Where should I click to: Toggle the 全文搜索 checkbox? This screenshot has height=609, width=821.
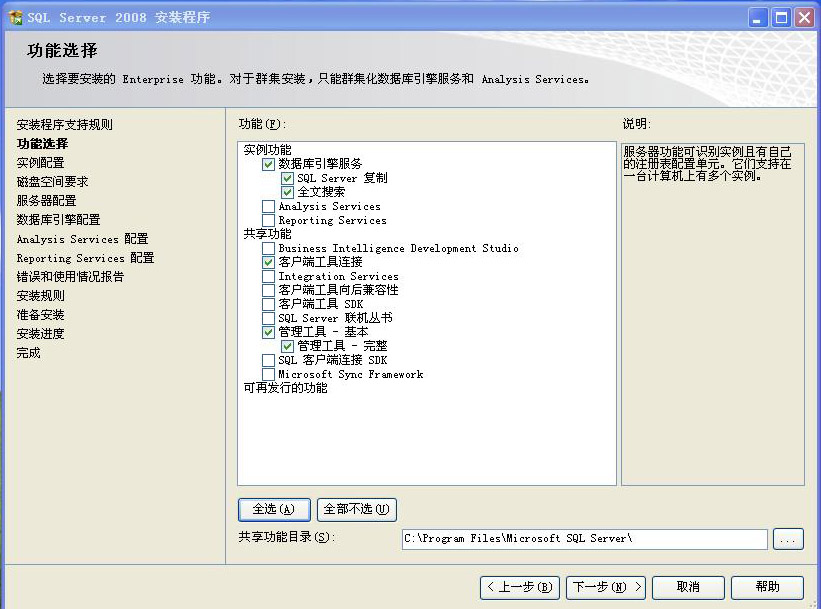click(x=287, y=192)
